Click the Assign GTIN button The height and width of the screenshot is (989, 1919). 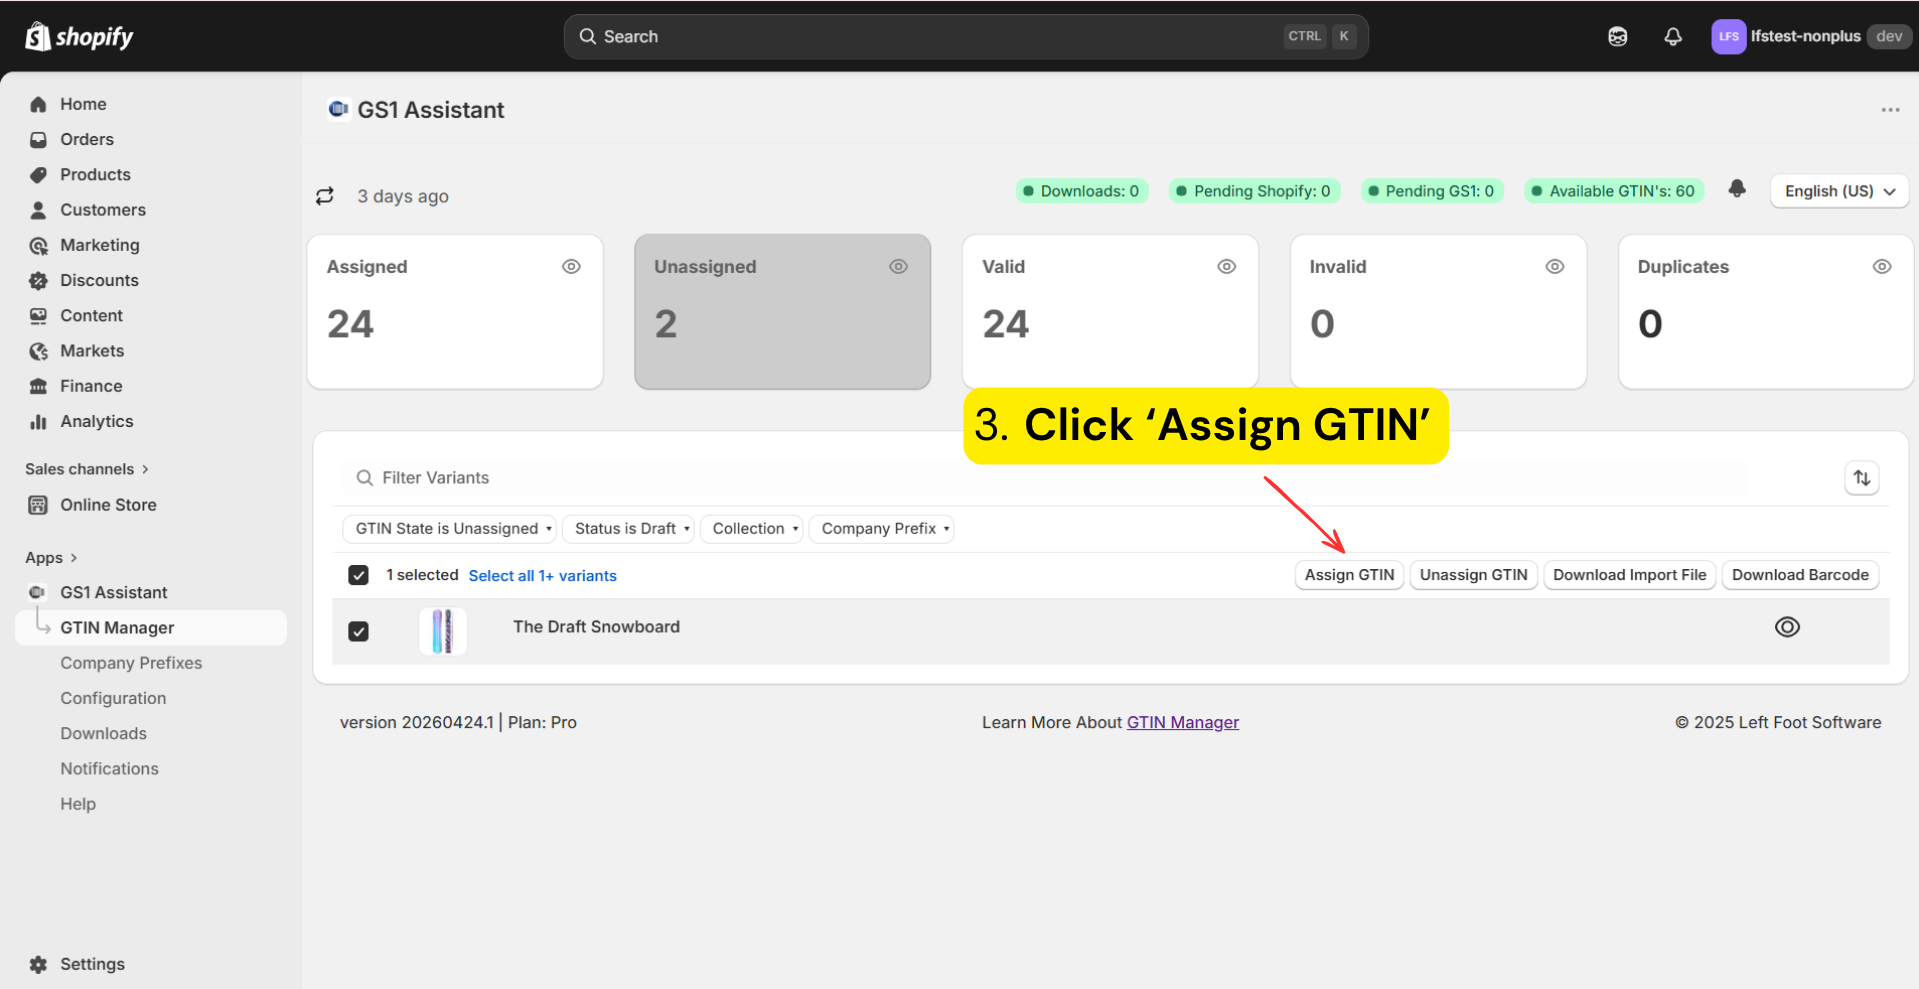1349,575
